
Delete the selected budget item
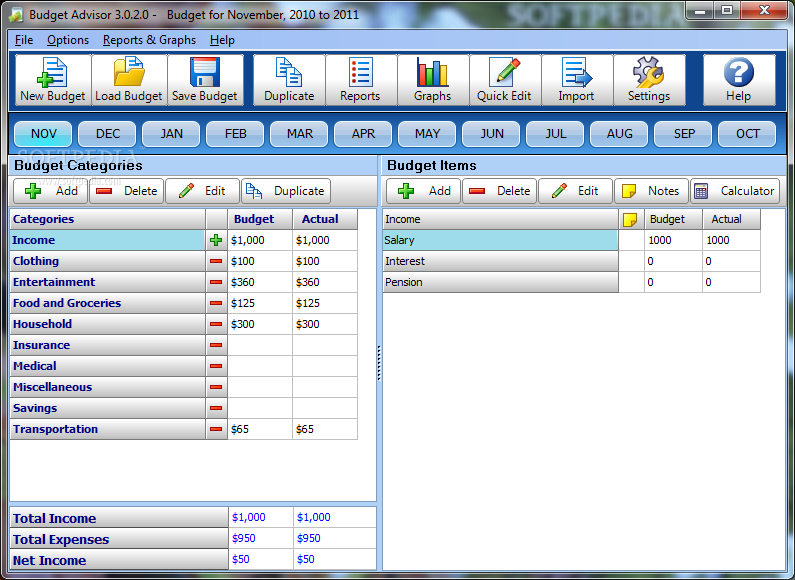499,191
